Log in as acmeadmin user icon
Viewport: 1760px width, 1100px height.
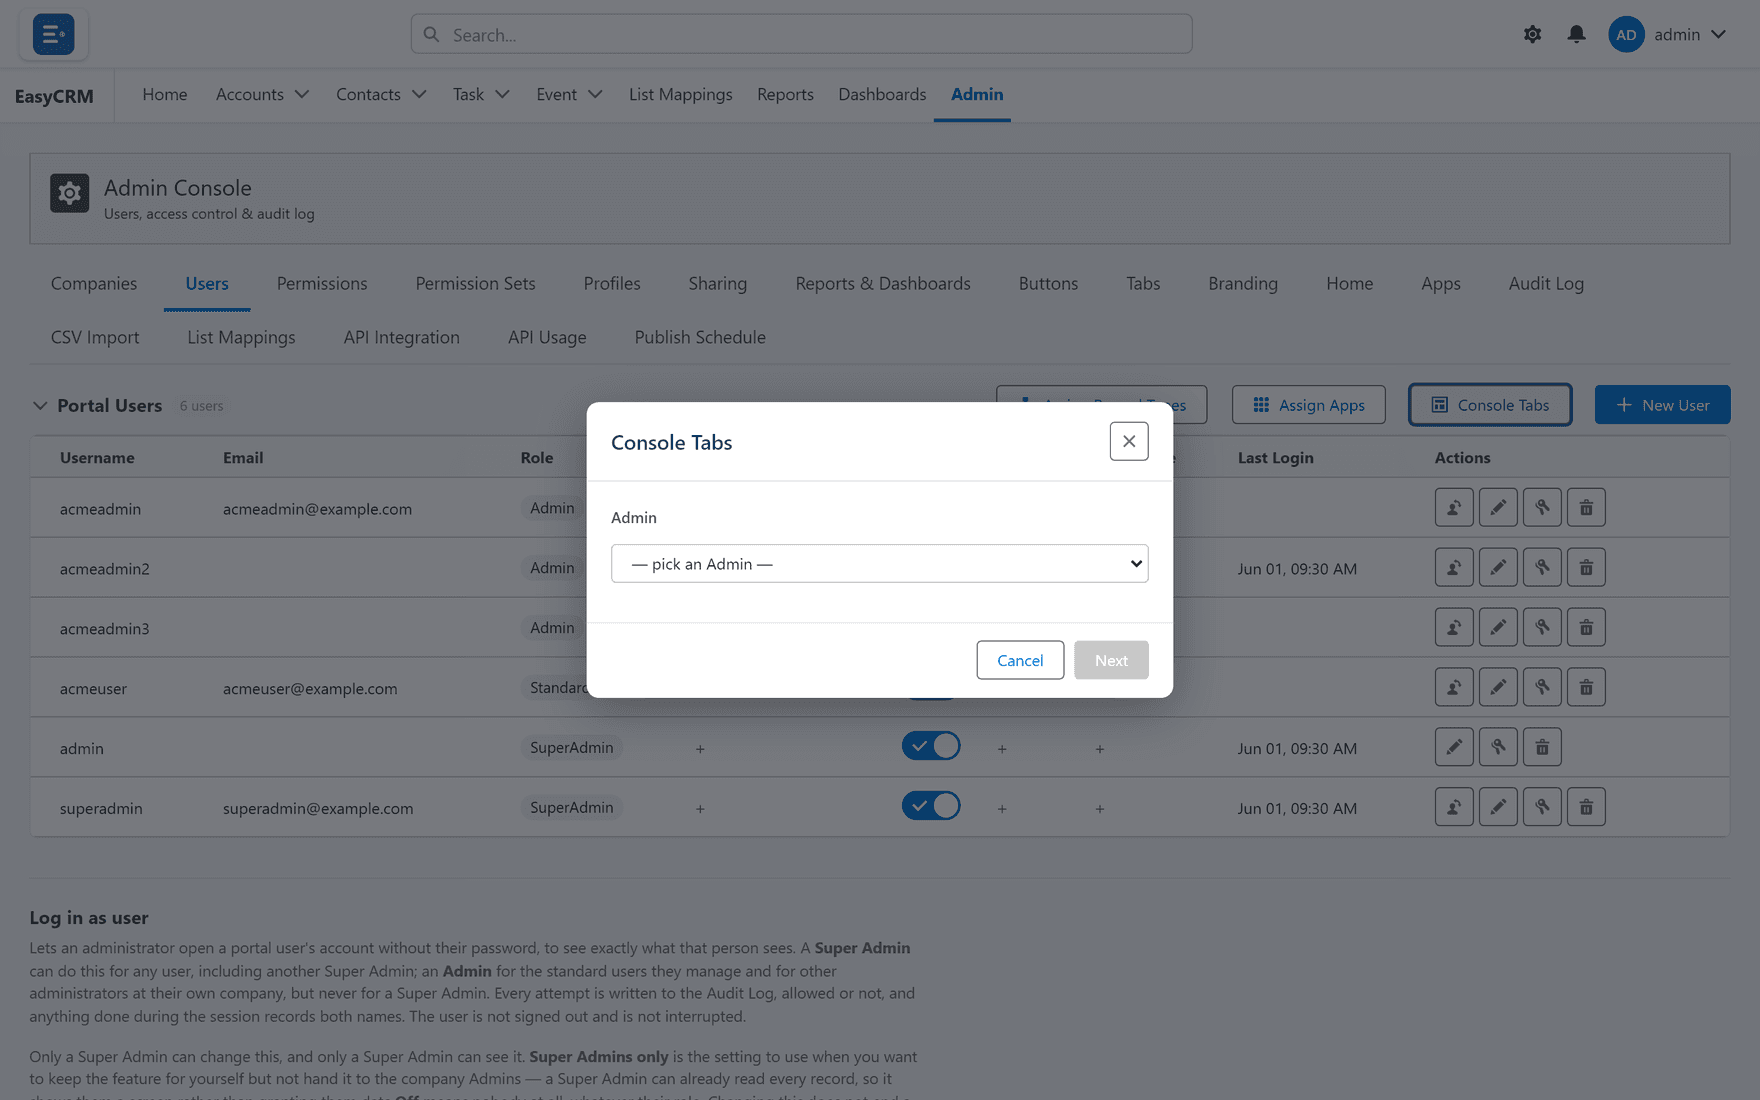click(x=1454, y=507)
